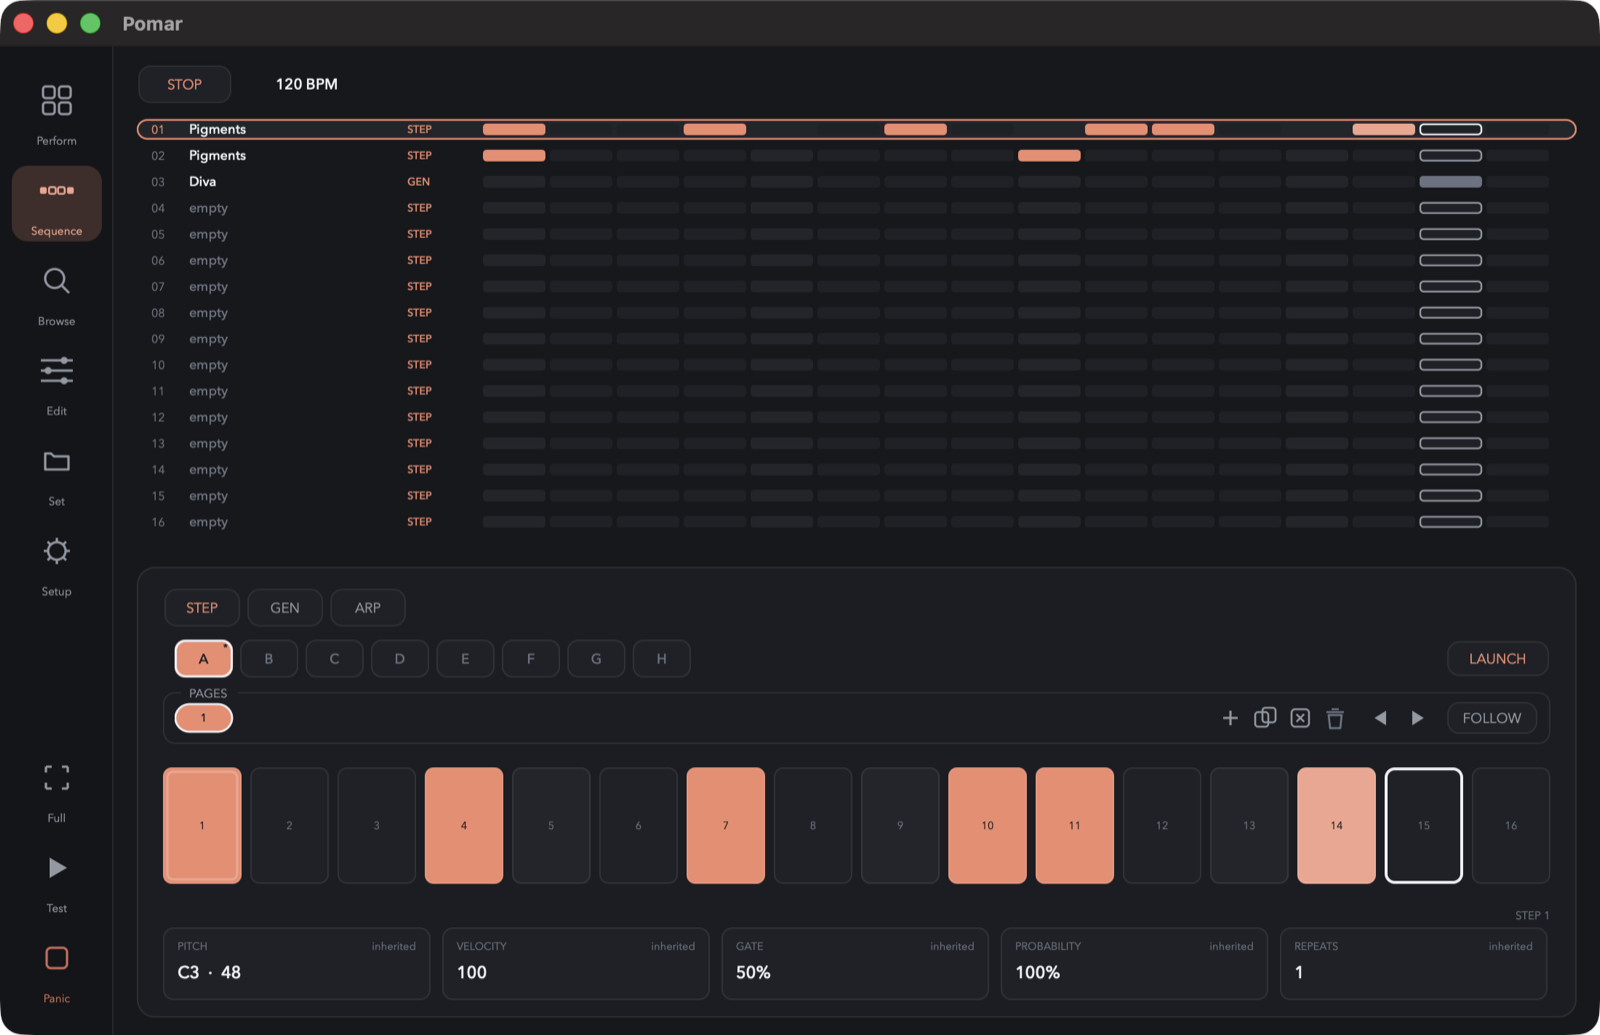Adjust the PROBABILITY 100% field
The height and width of the screenshot is (1035, 1600).
tap(1134, 964)
